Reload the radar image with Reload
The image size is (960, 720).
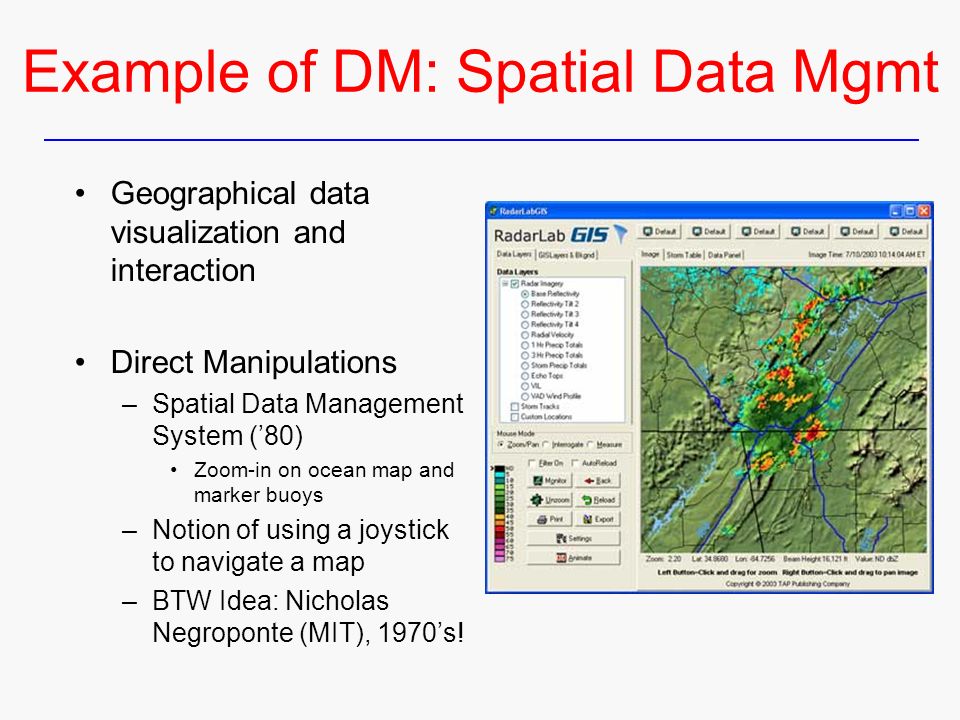click(598, 500)
